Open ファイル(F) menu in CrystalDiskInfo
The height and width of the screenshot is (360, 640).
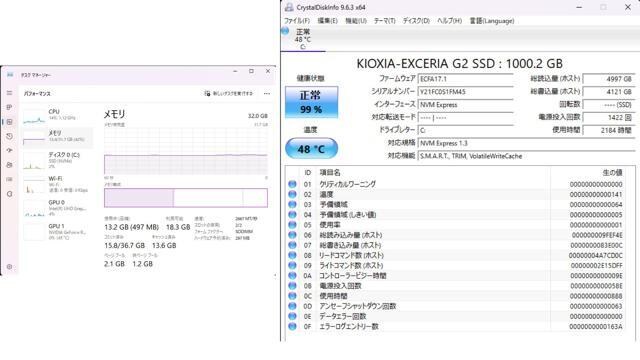coord(297,21)
